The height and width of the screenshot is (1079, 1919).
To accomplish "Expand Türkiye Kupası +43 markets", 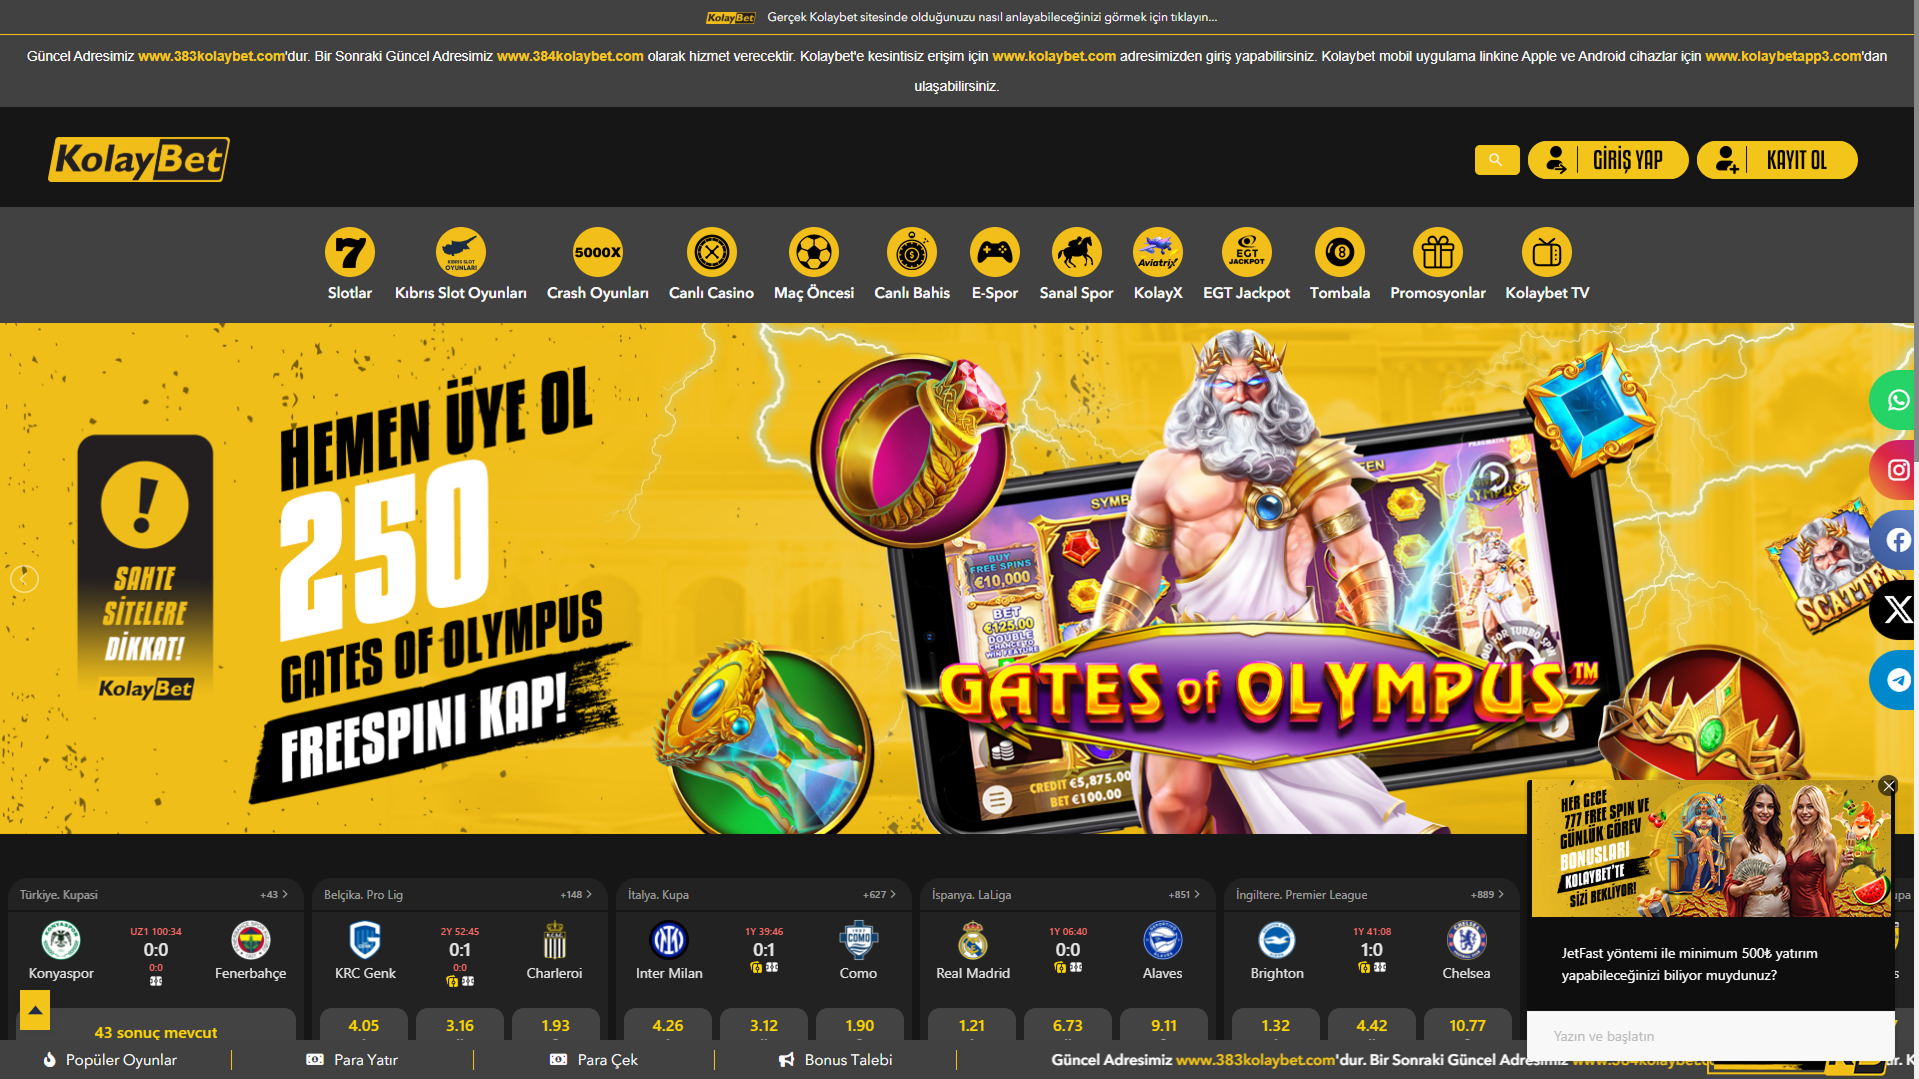I will coord(274,895).
